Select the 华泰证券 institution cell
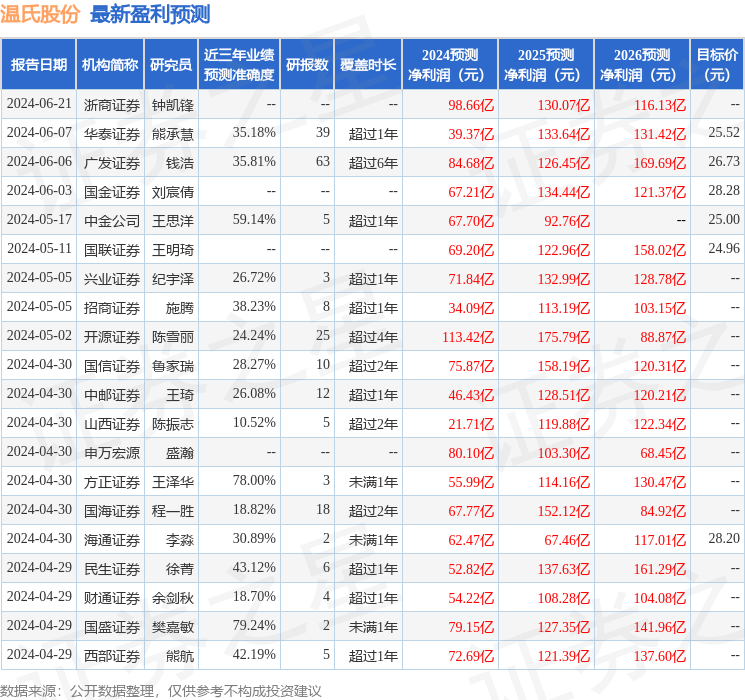 [x=112, y=134]
